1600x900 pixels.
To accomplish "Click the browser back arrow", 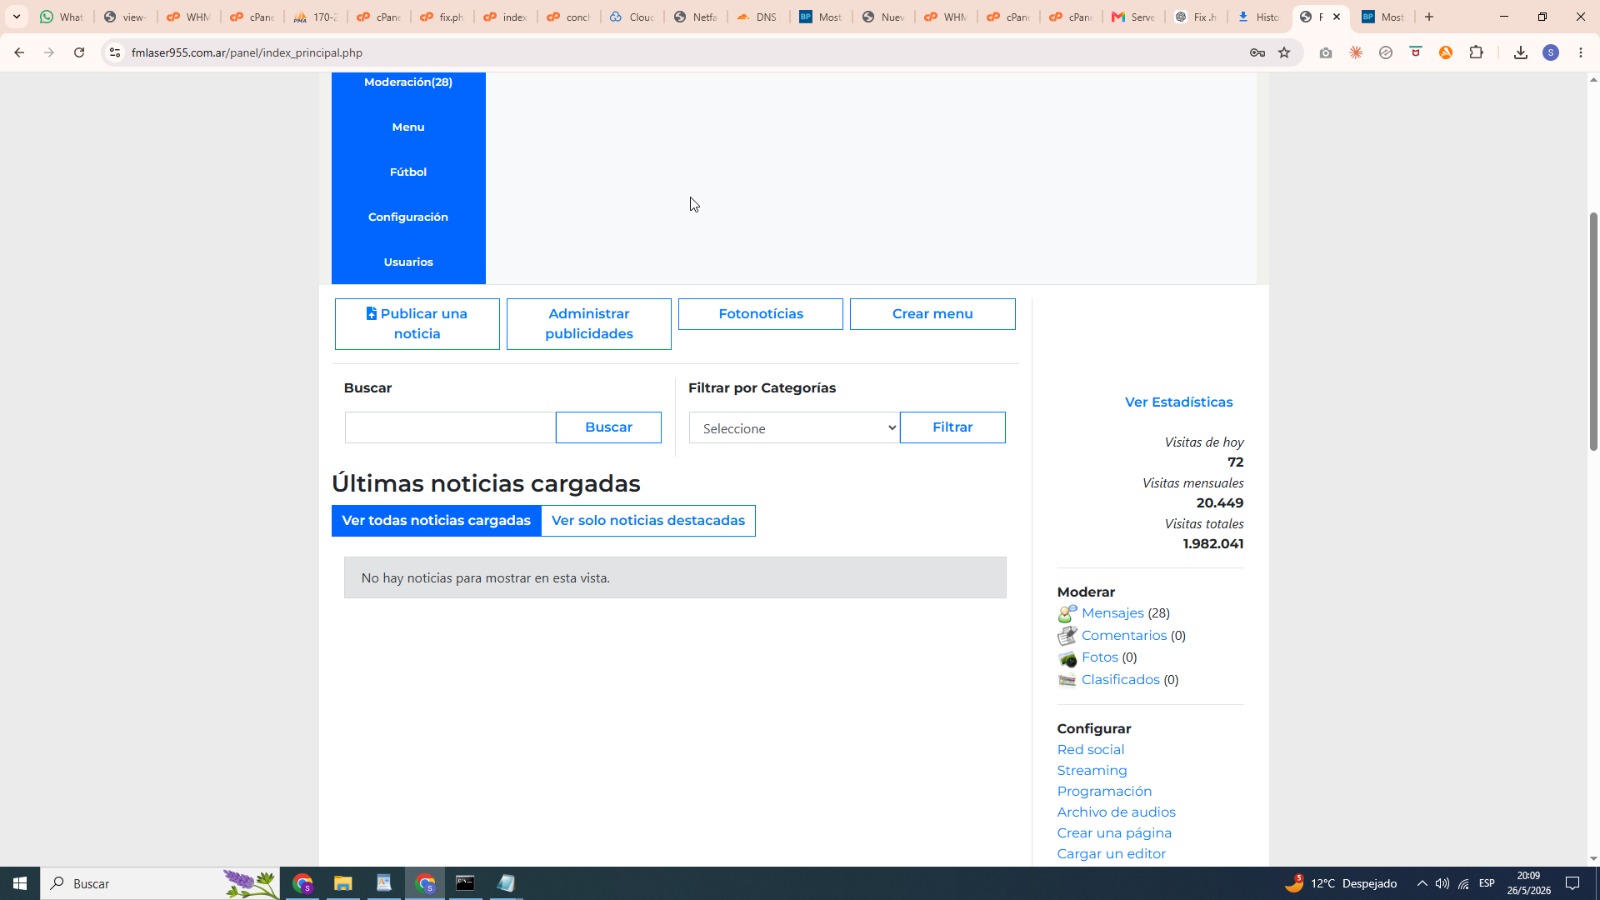I will 19,53.
